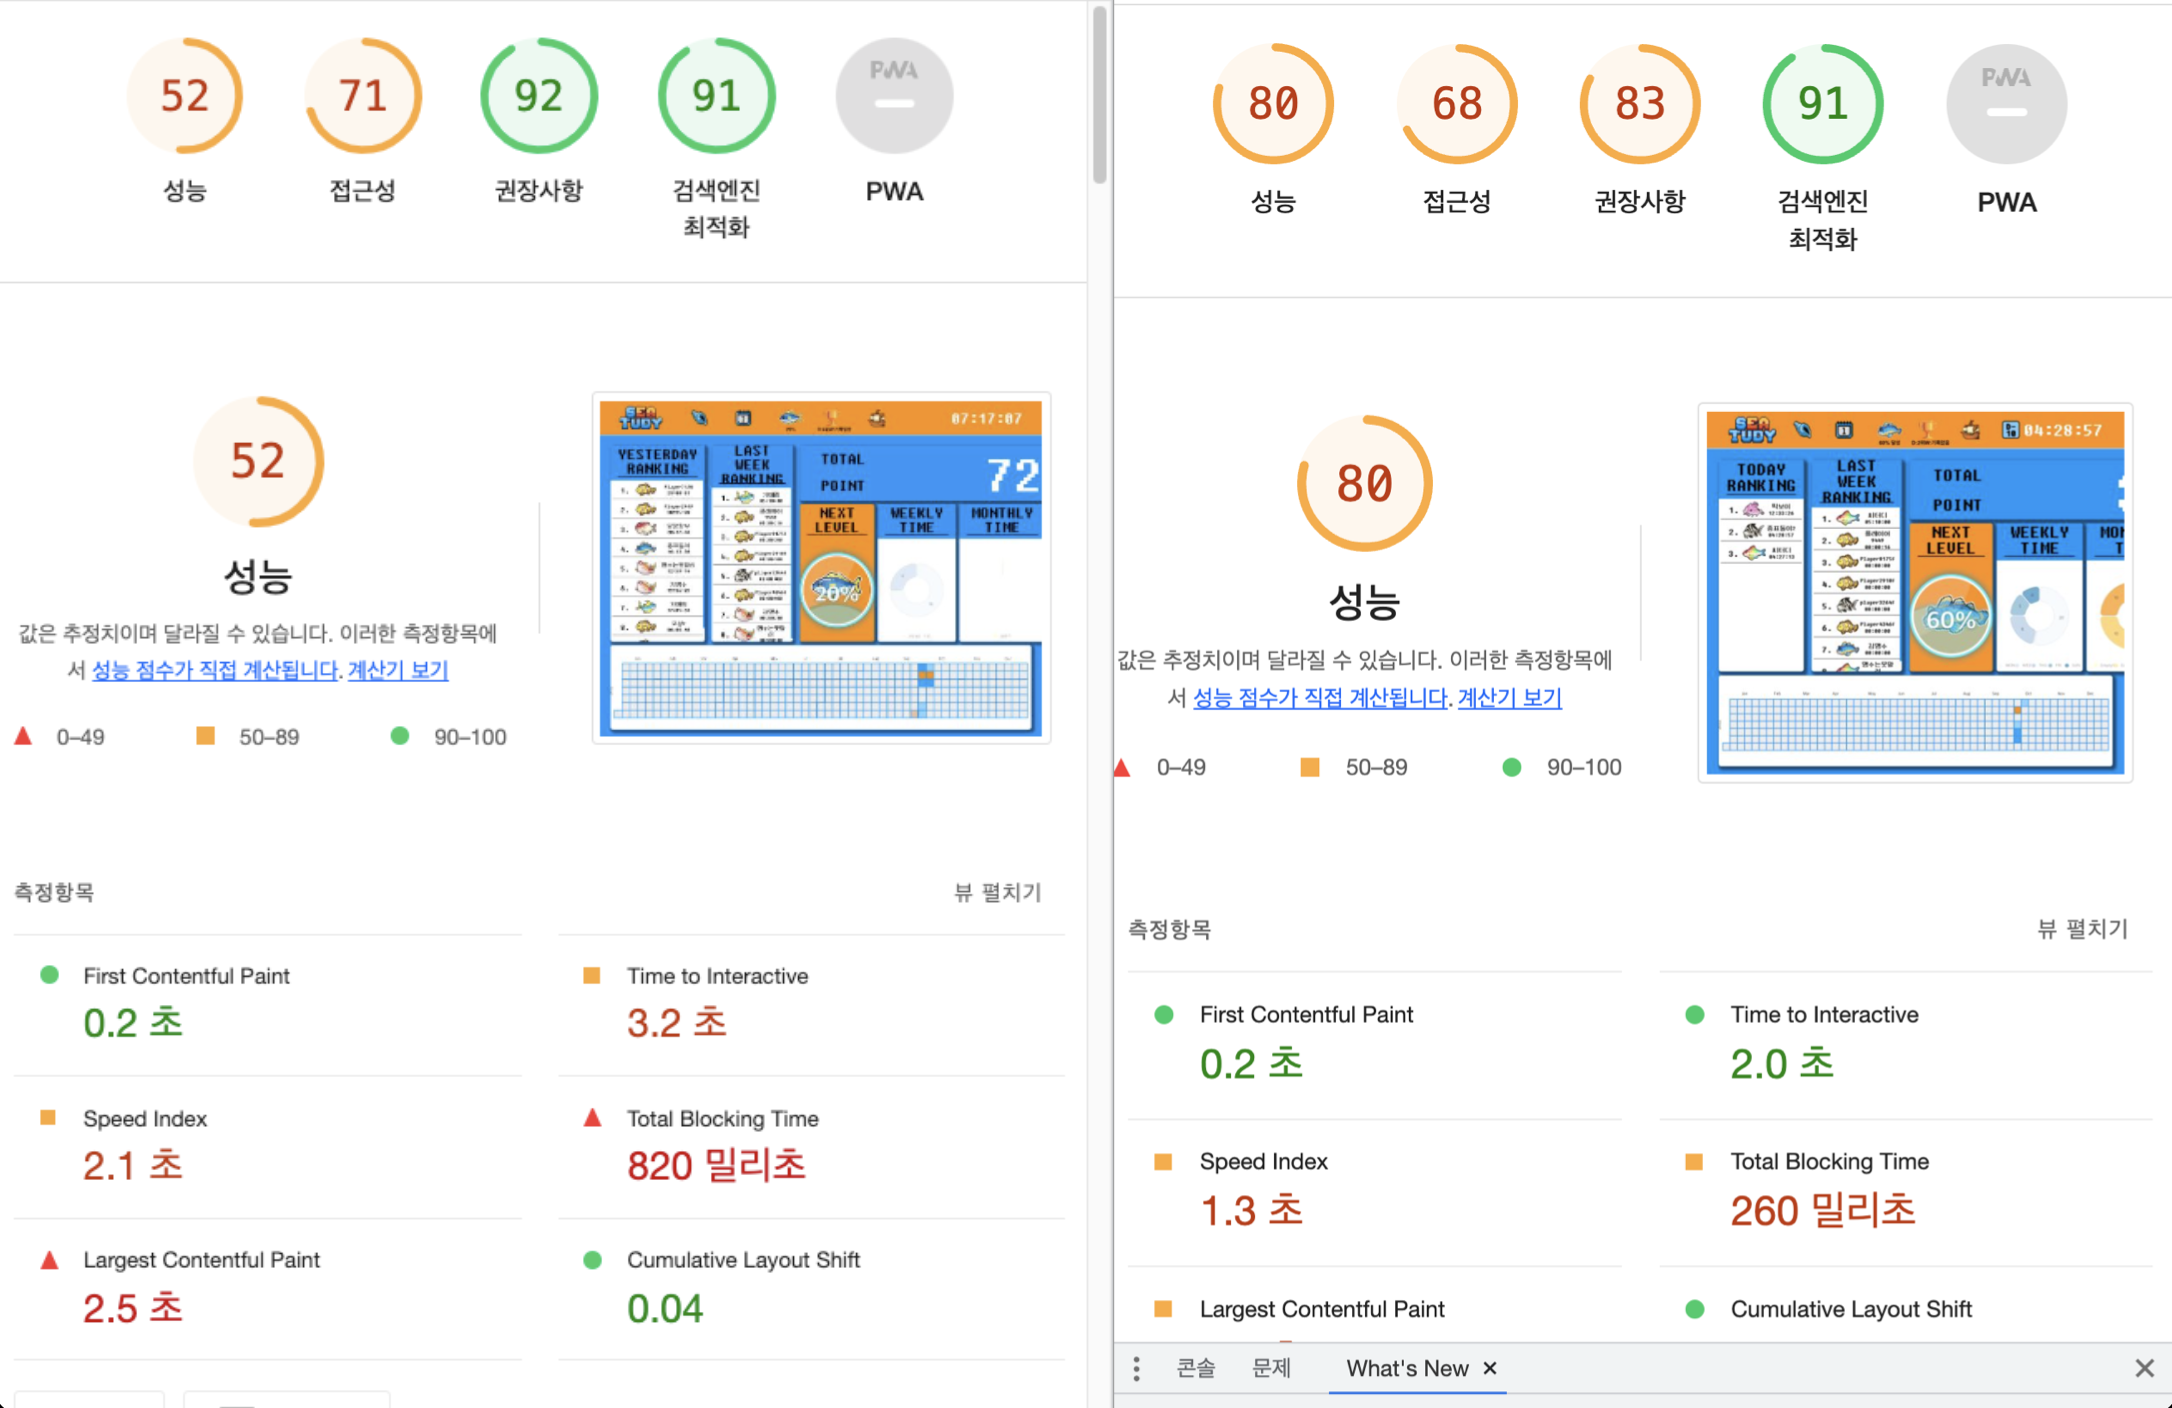Open left page screenshot thumbnail

pos(821,568)
